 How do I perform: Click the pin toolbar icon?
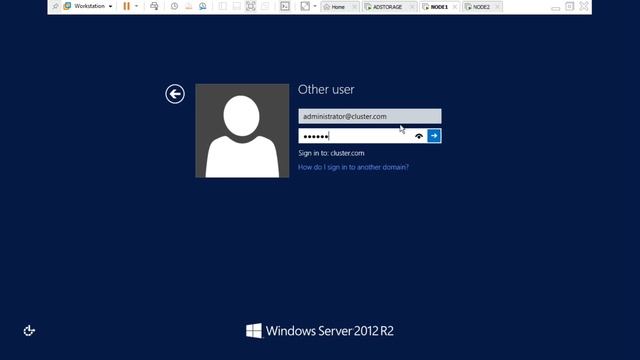pos(56,6)
